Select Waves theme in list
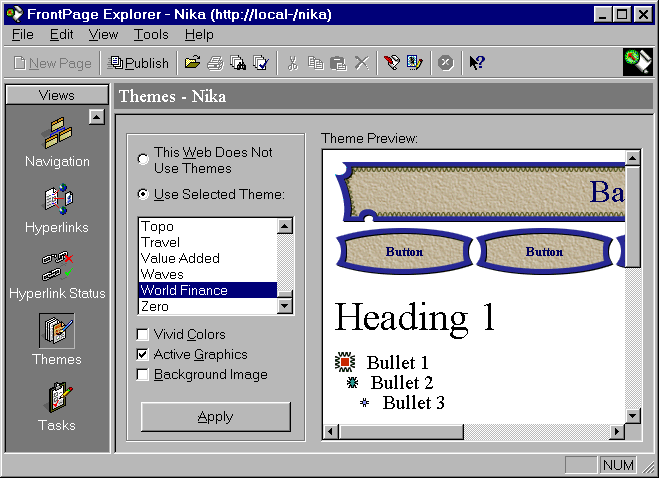Image resolution: width=659 pixels, height=478 pixels. click(x=208, y=274)
